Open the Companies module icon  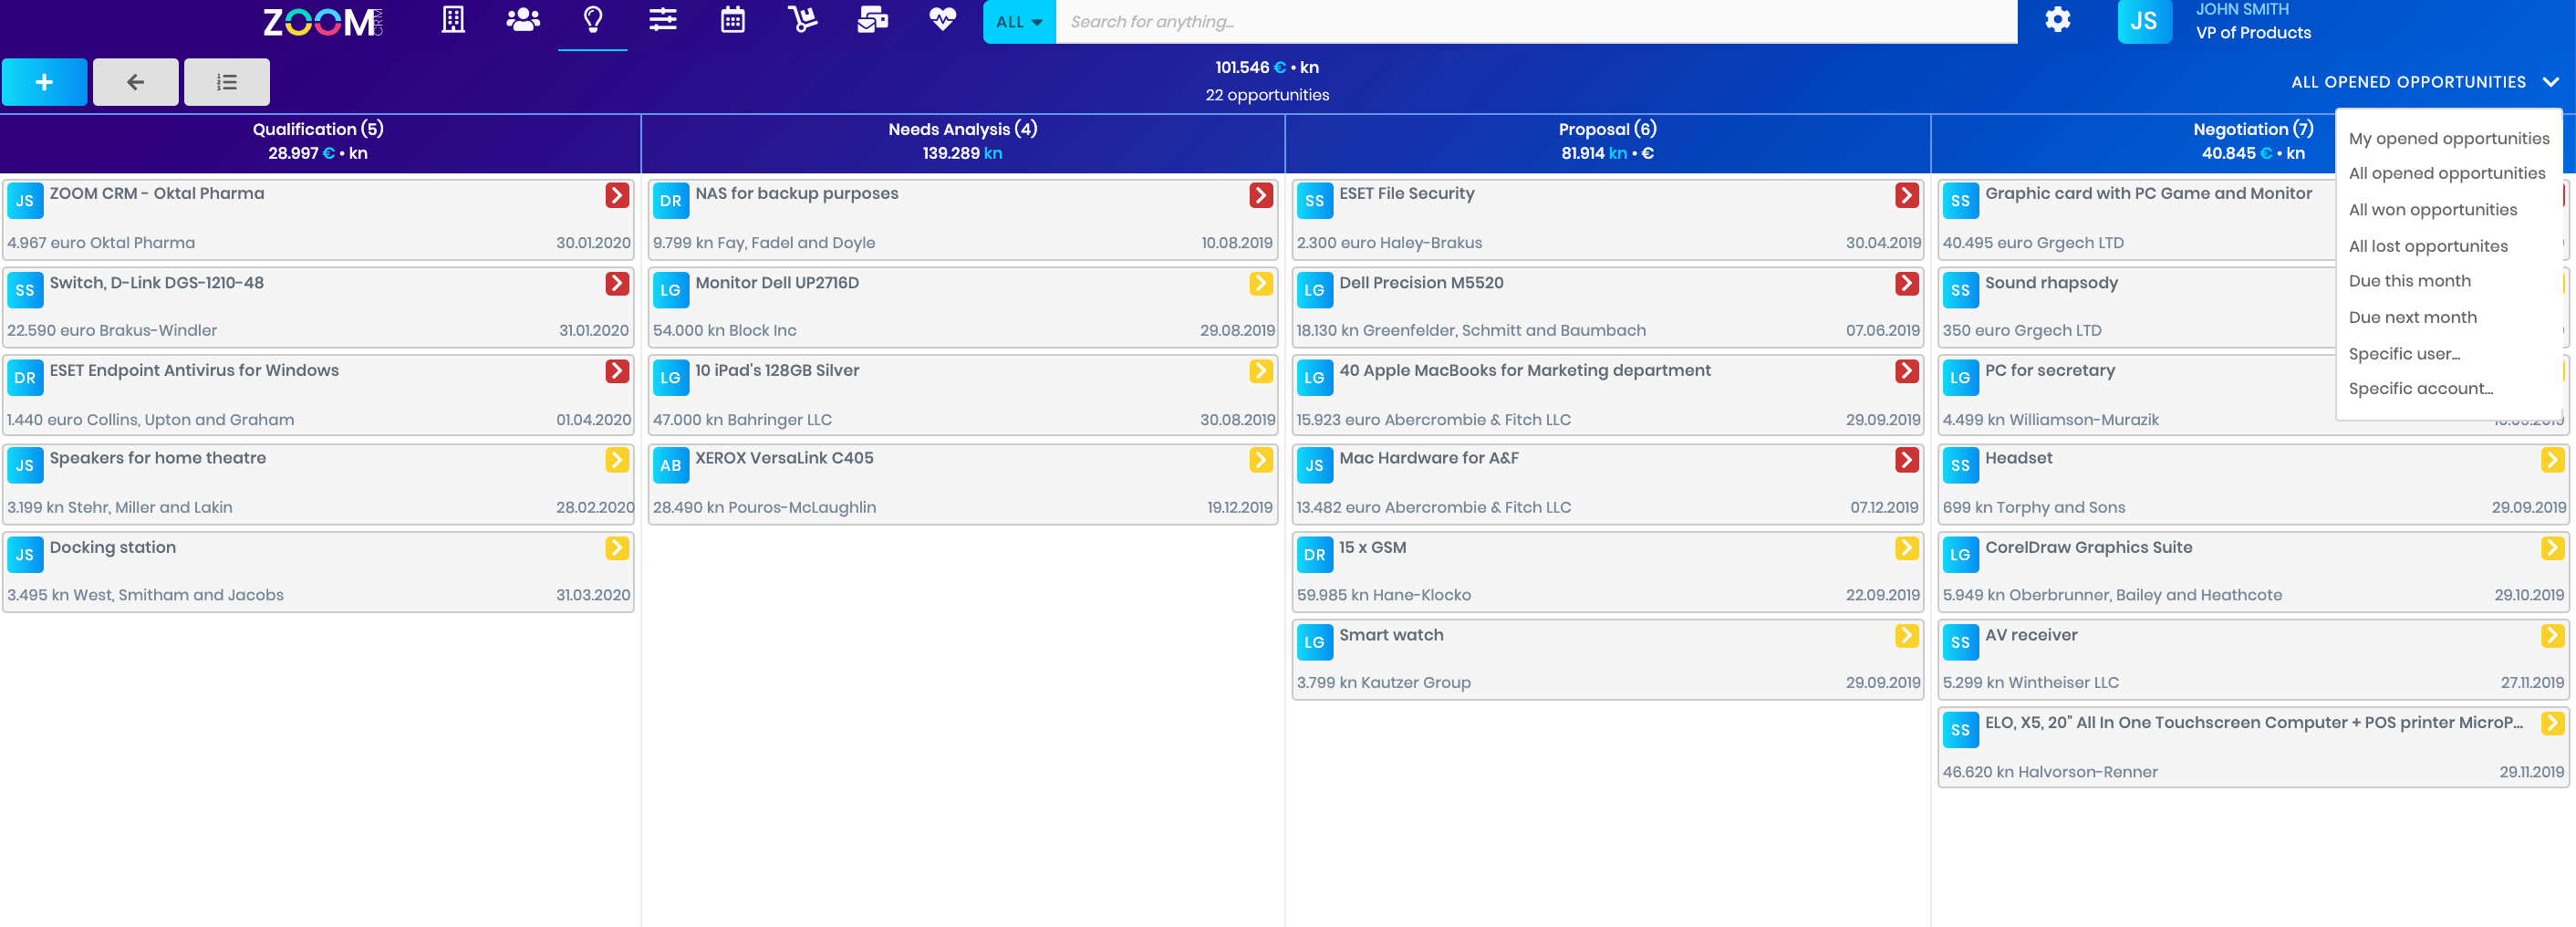point(452,20)
